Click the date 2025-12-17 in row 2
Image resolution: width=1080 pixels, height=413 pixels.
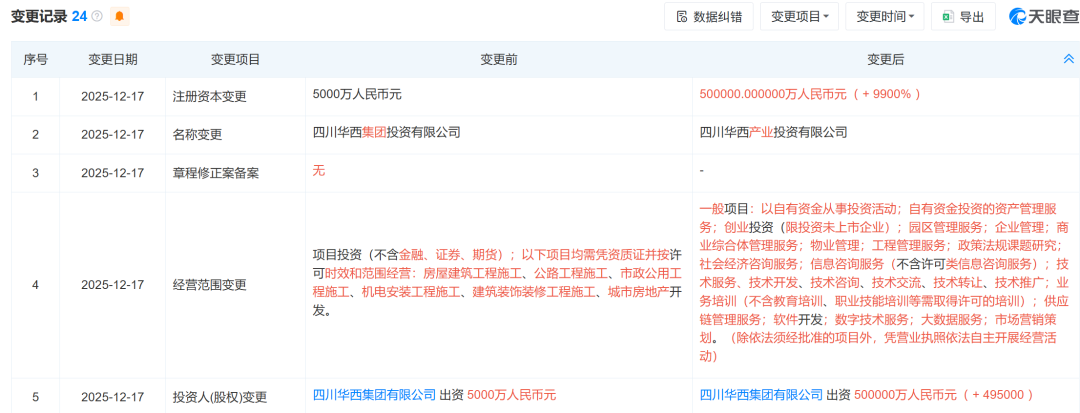(112, 135)
